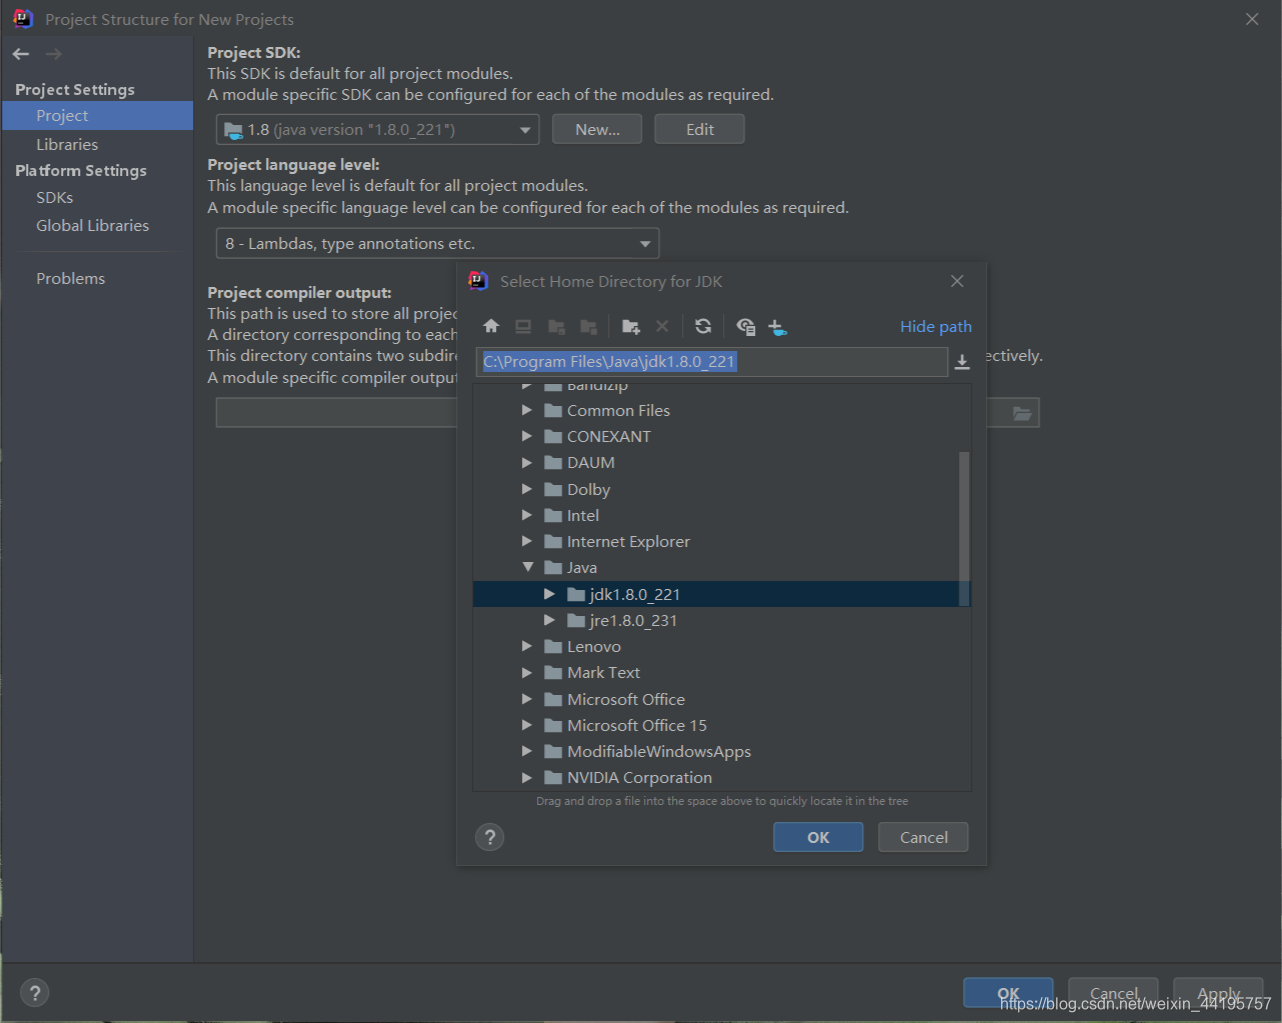The height and width of the screenshot is (1023, 1282).
Task: Click the directory tree vertical scrollbar
Action: click(964, 528)
